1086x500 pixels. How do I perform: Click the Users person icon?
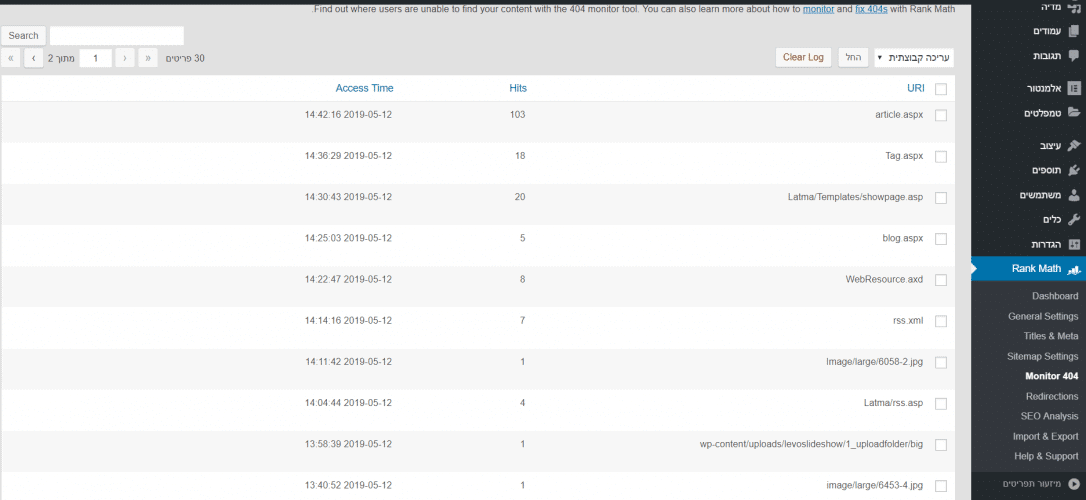1074,195
